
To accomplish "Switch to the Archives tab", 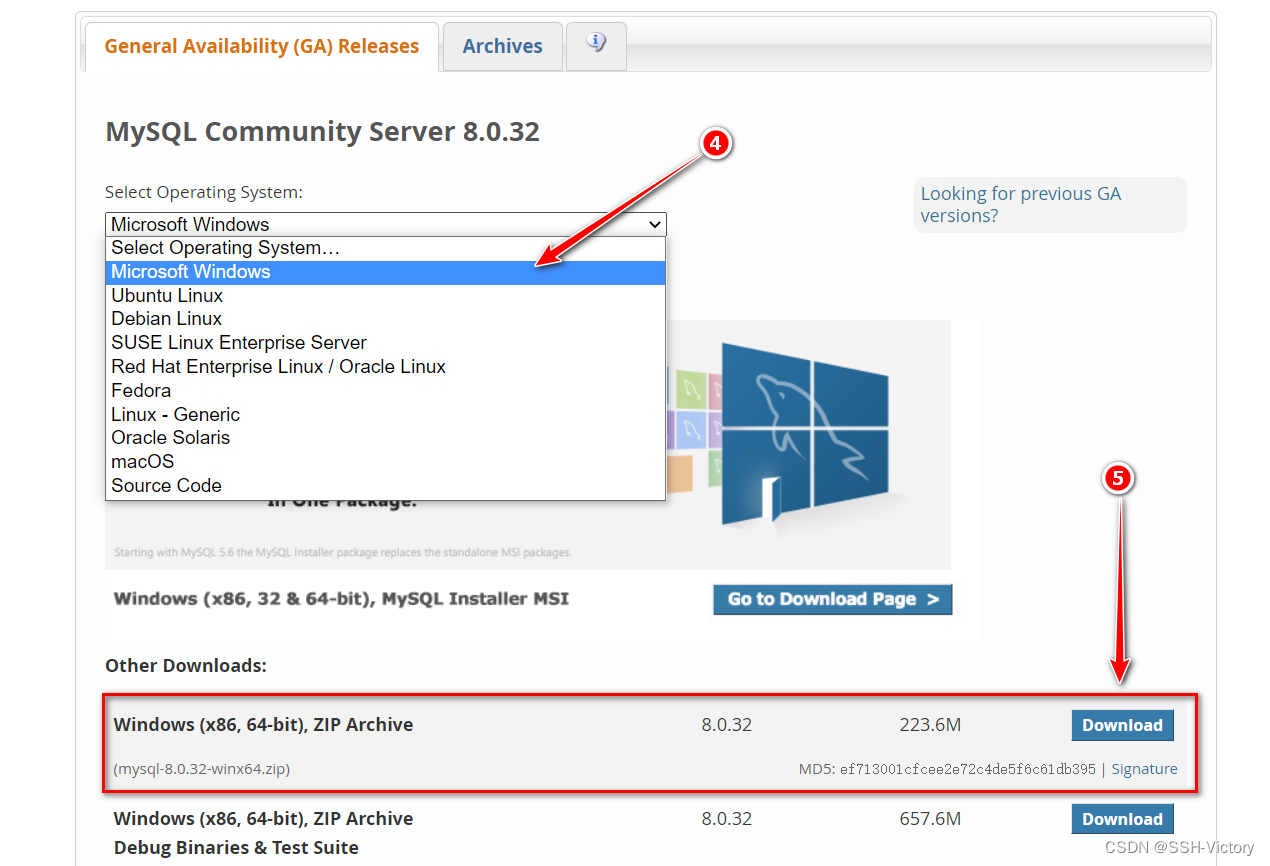I will coord(502,46).
